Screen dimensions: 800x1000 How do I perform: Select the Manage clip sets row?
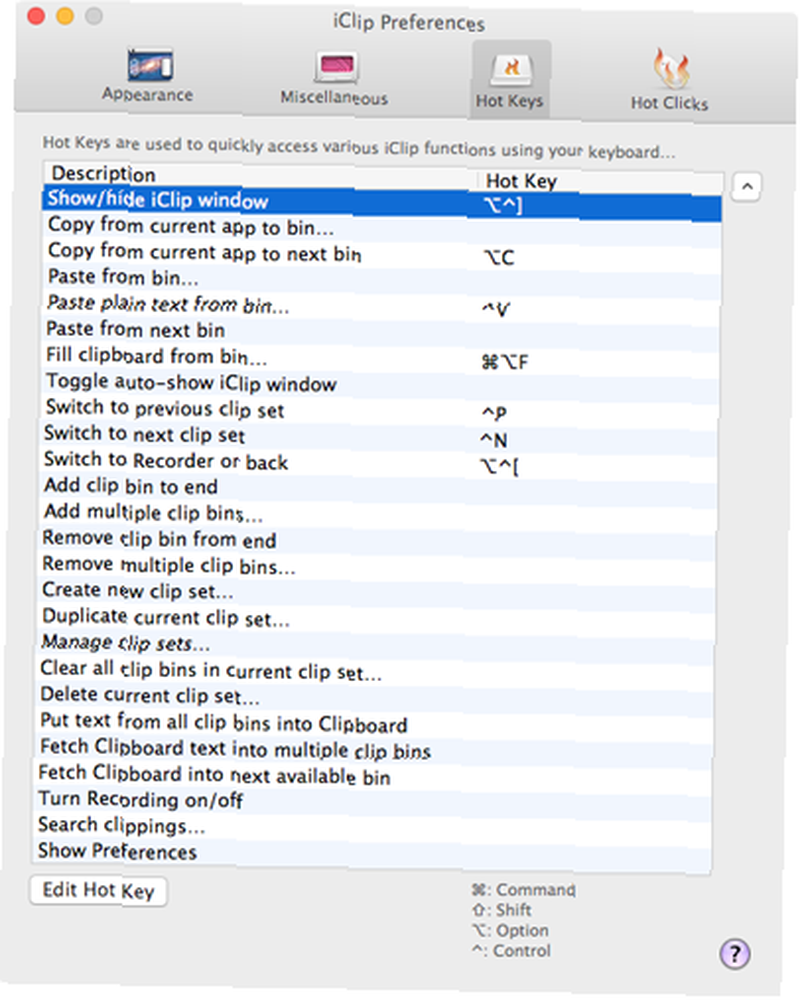click(x=377, y=644)
